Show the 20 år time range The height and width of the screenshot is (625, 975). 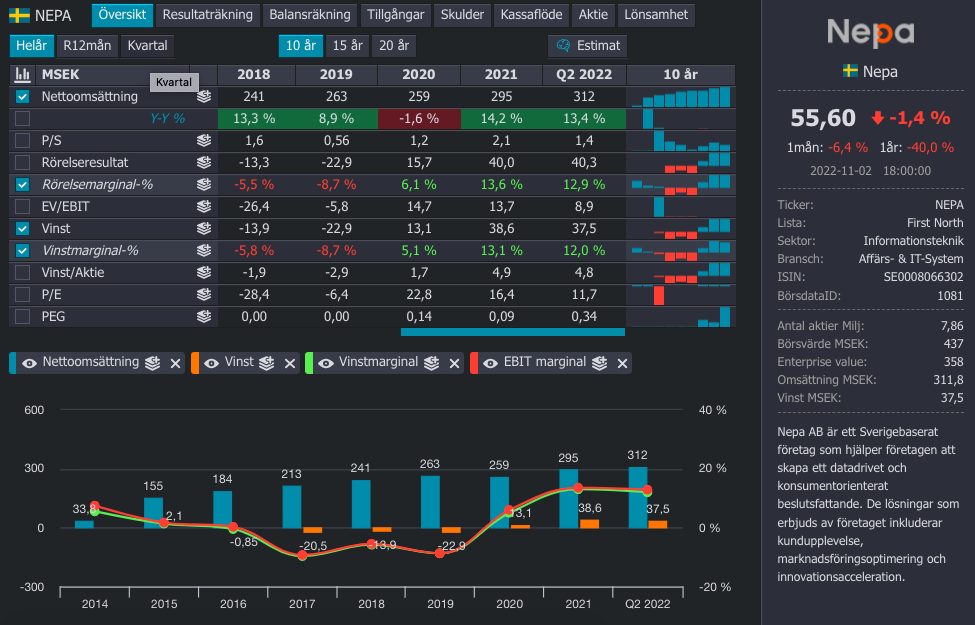click(x=393, y=46)
